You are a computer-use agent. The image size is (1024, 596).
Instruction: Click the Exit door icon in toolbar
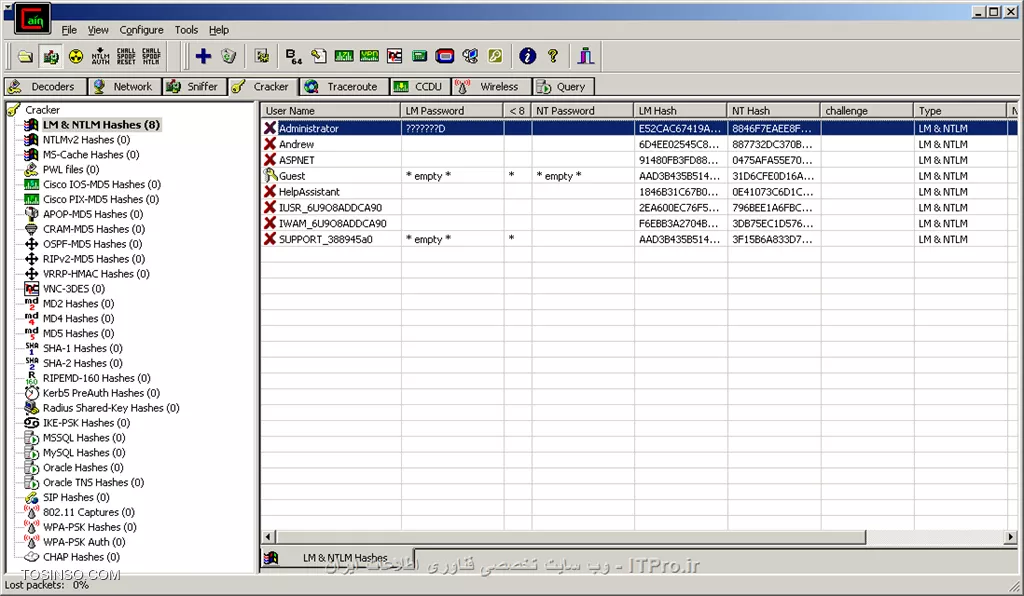point(586,56)
